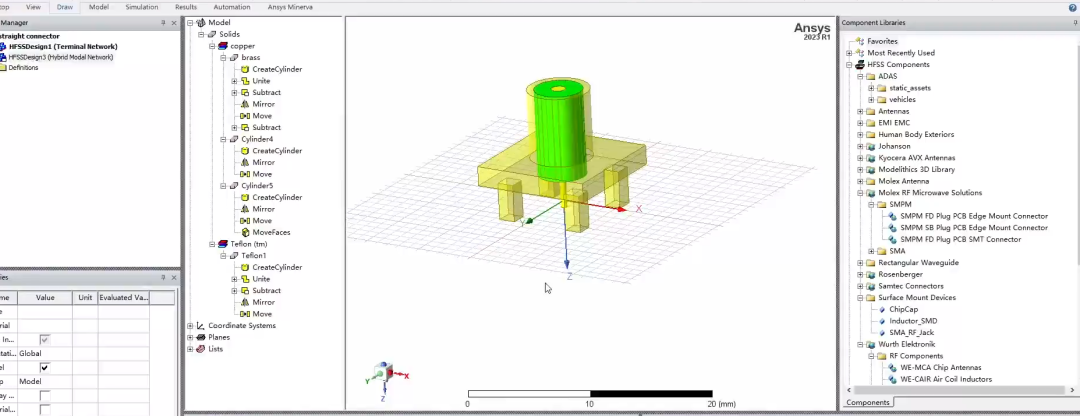Select the Inductor_SMD component

913,321
